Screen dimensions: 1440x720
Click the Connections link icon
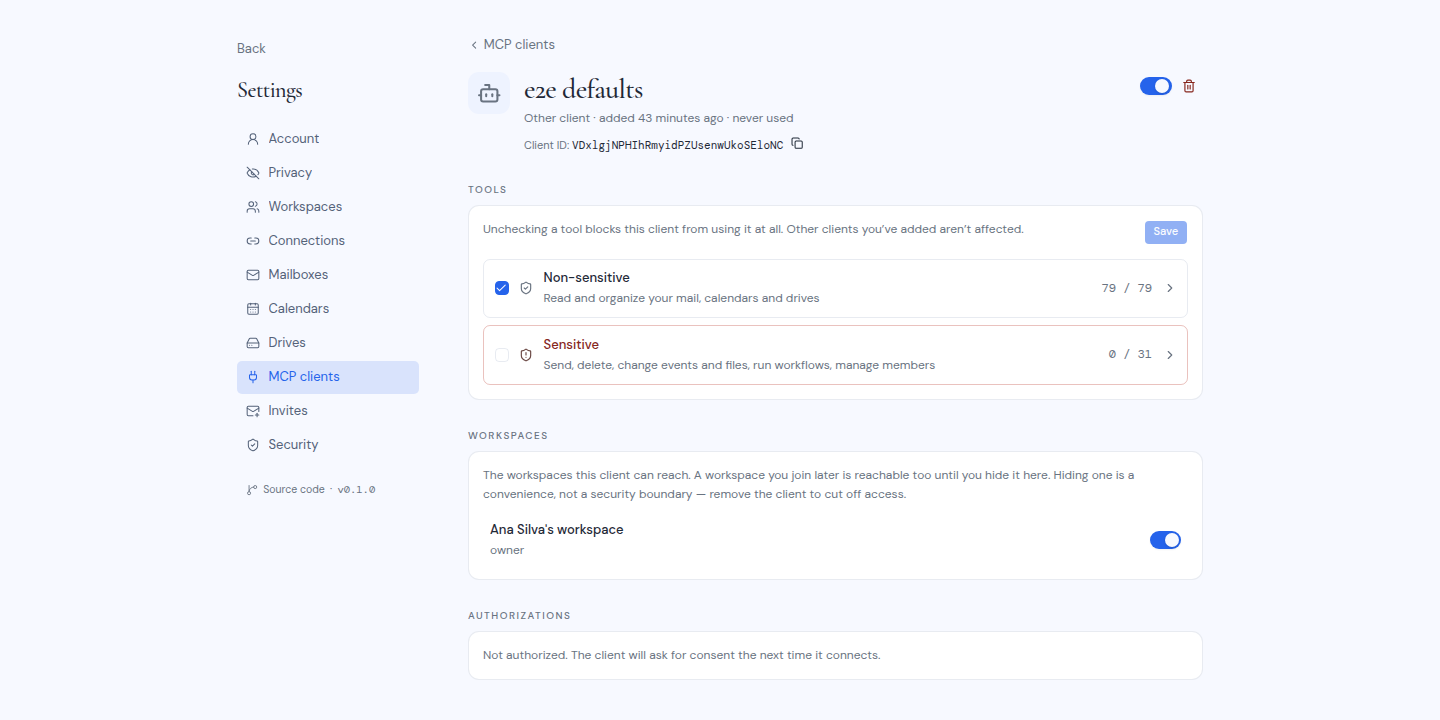253,241
